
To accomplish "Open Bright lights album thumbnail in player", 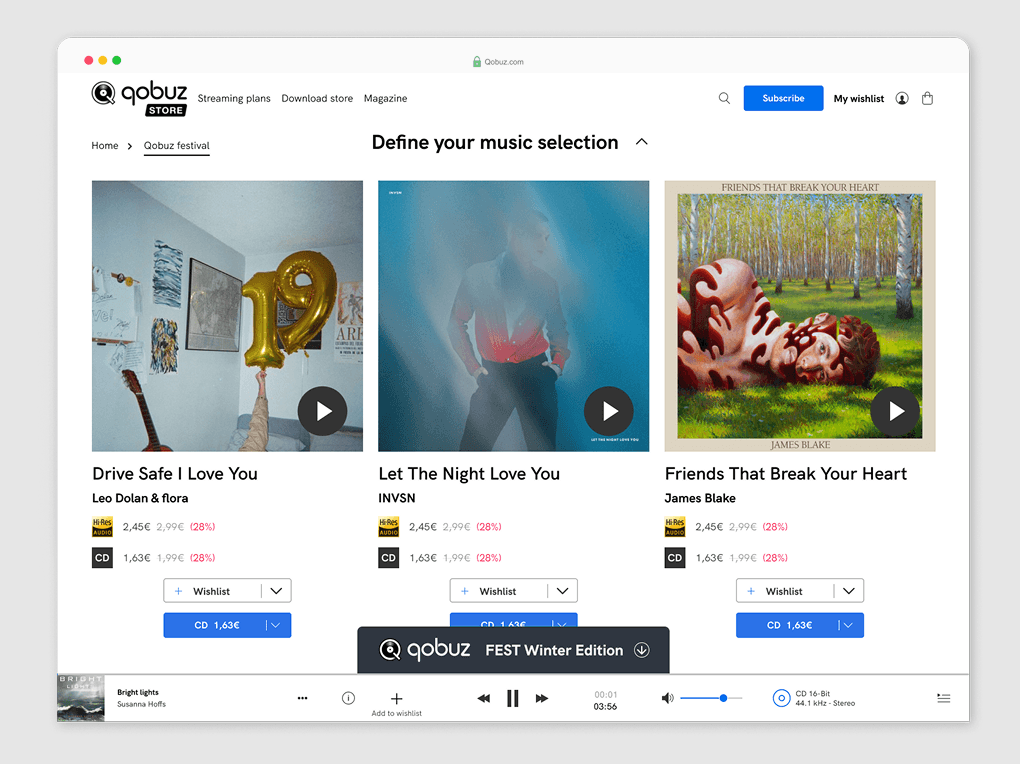I will [x=81, y=698].
